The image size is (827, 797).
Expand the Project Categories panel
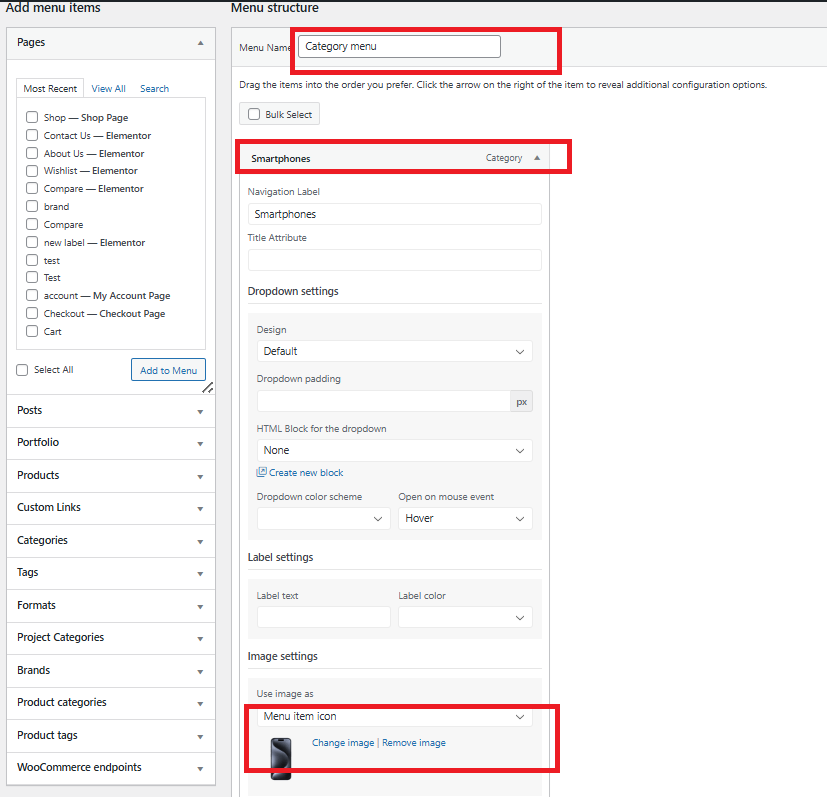click(111, 638)
